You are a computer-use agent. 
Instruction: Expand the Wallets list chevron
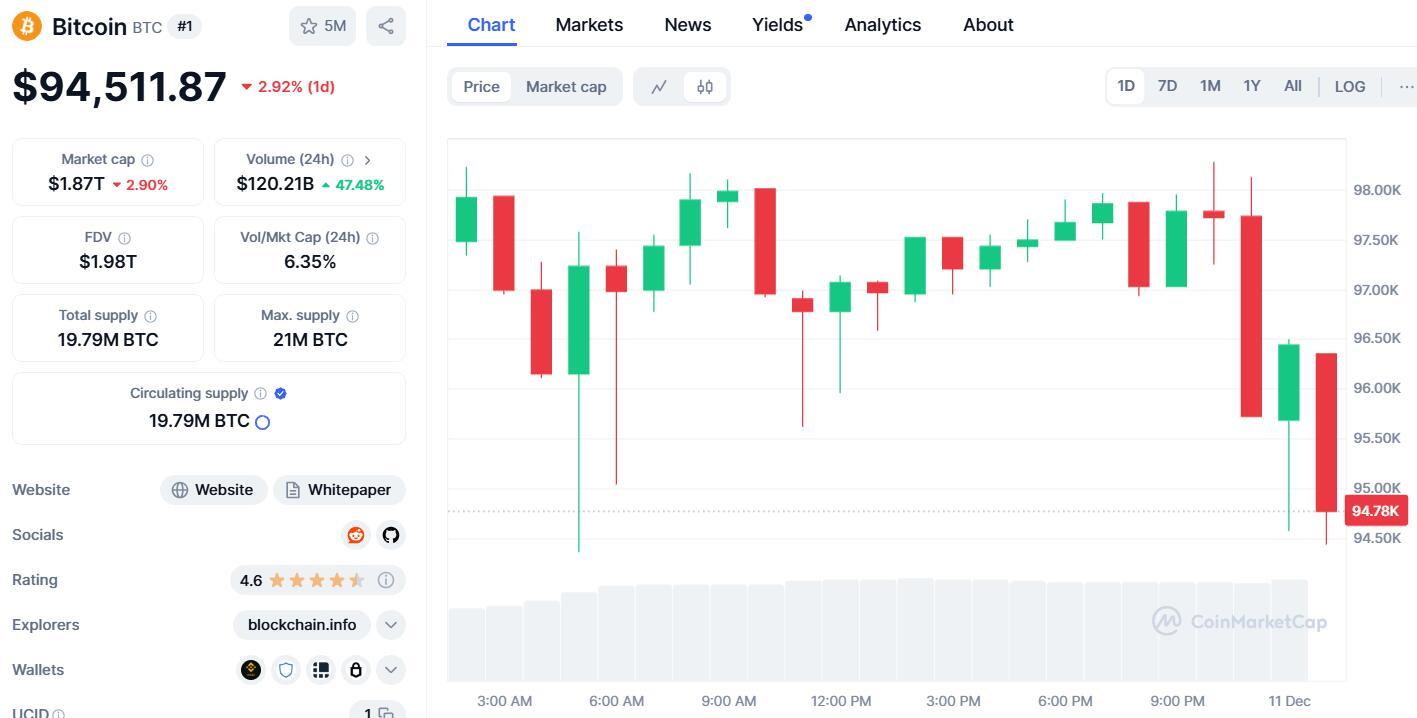391,670
